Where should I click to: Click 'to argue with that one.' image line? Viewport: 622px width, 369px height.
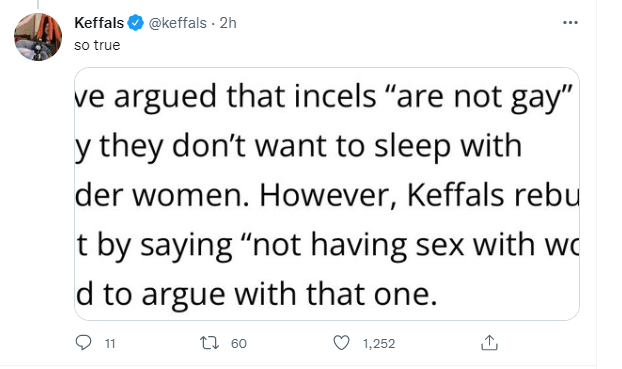pyautogui.click(x=256, y=294)
